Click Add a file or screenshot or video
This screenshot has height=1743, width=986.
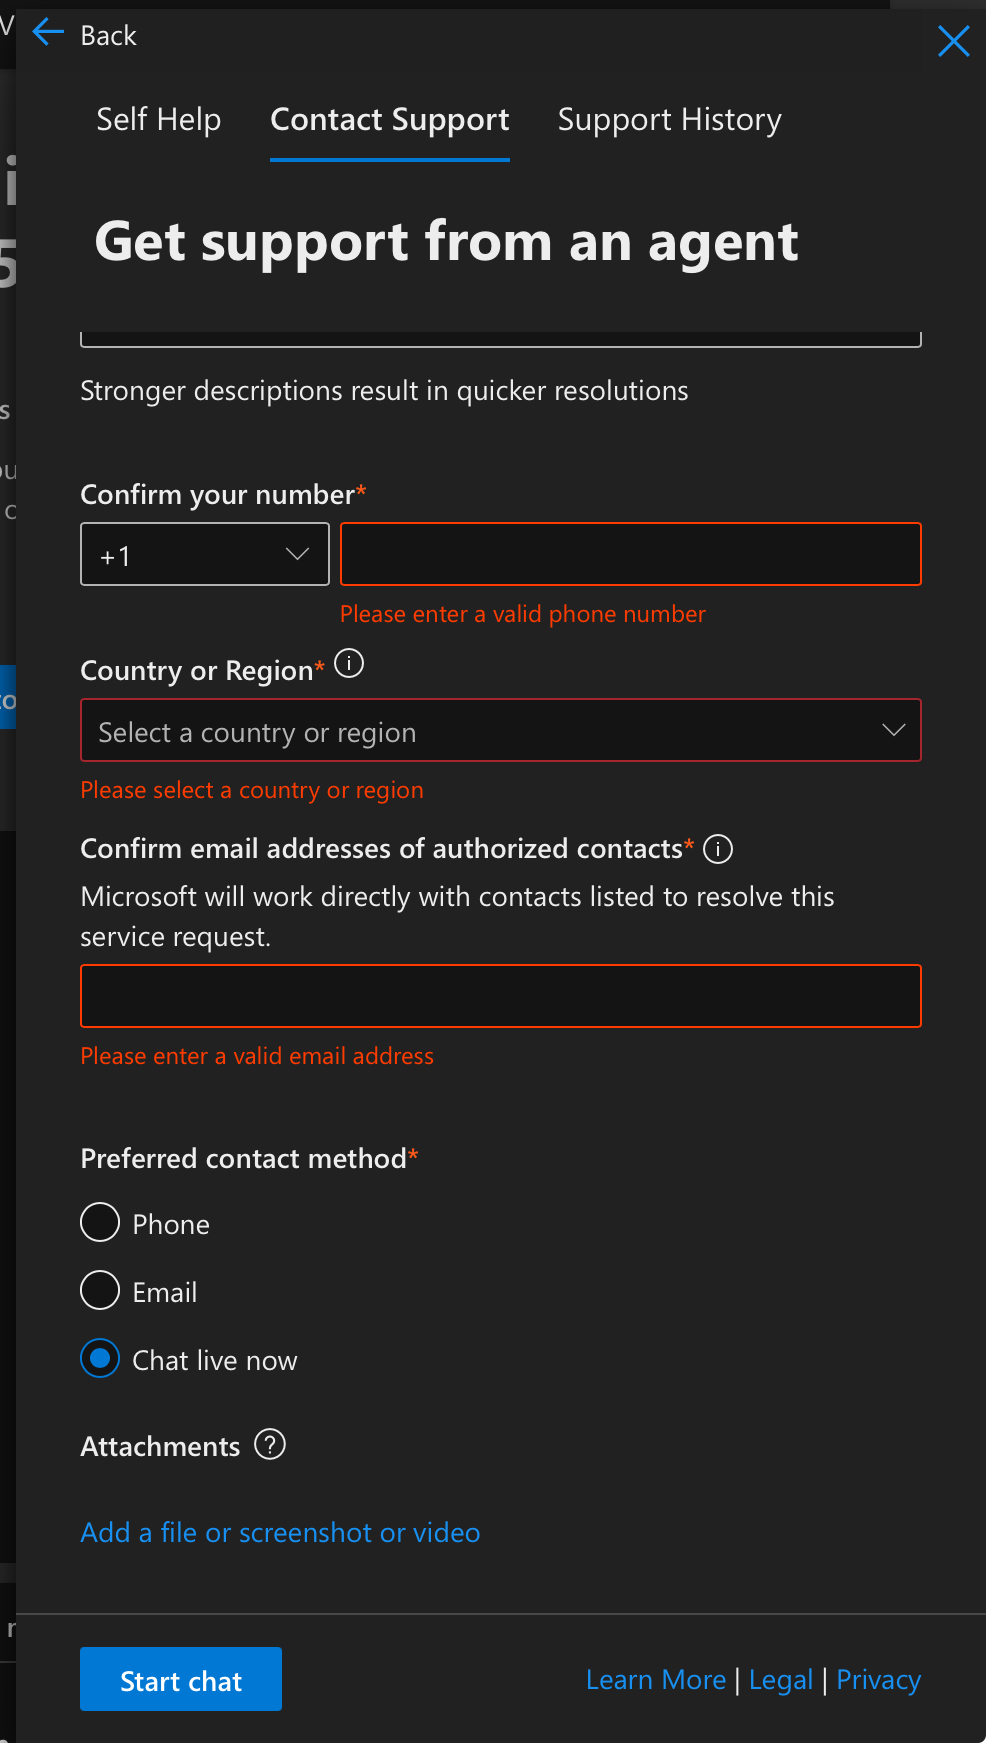[x=280, y=1533]
